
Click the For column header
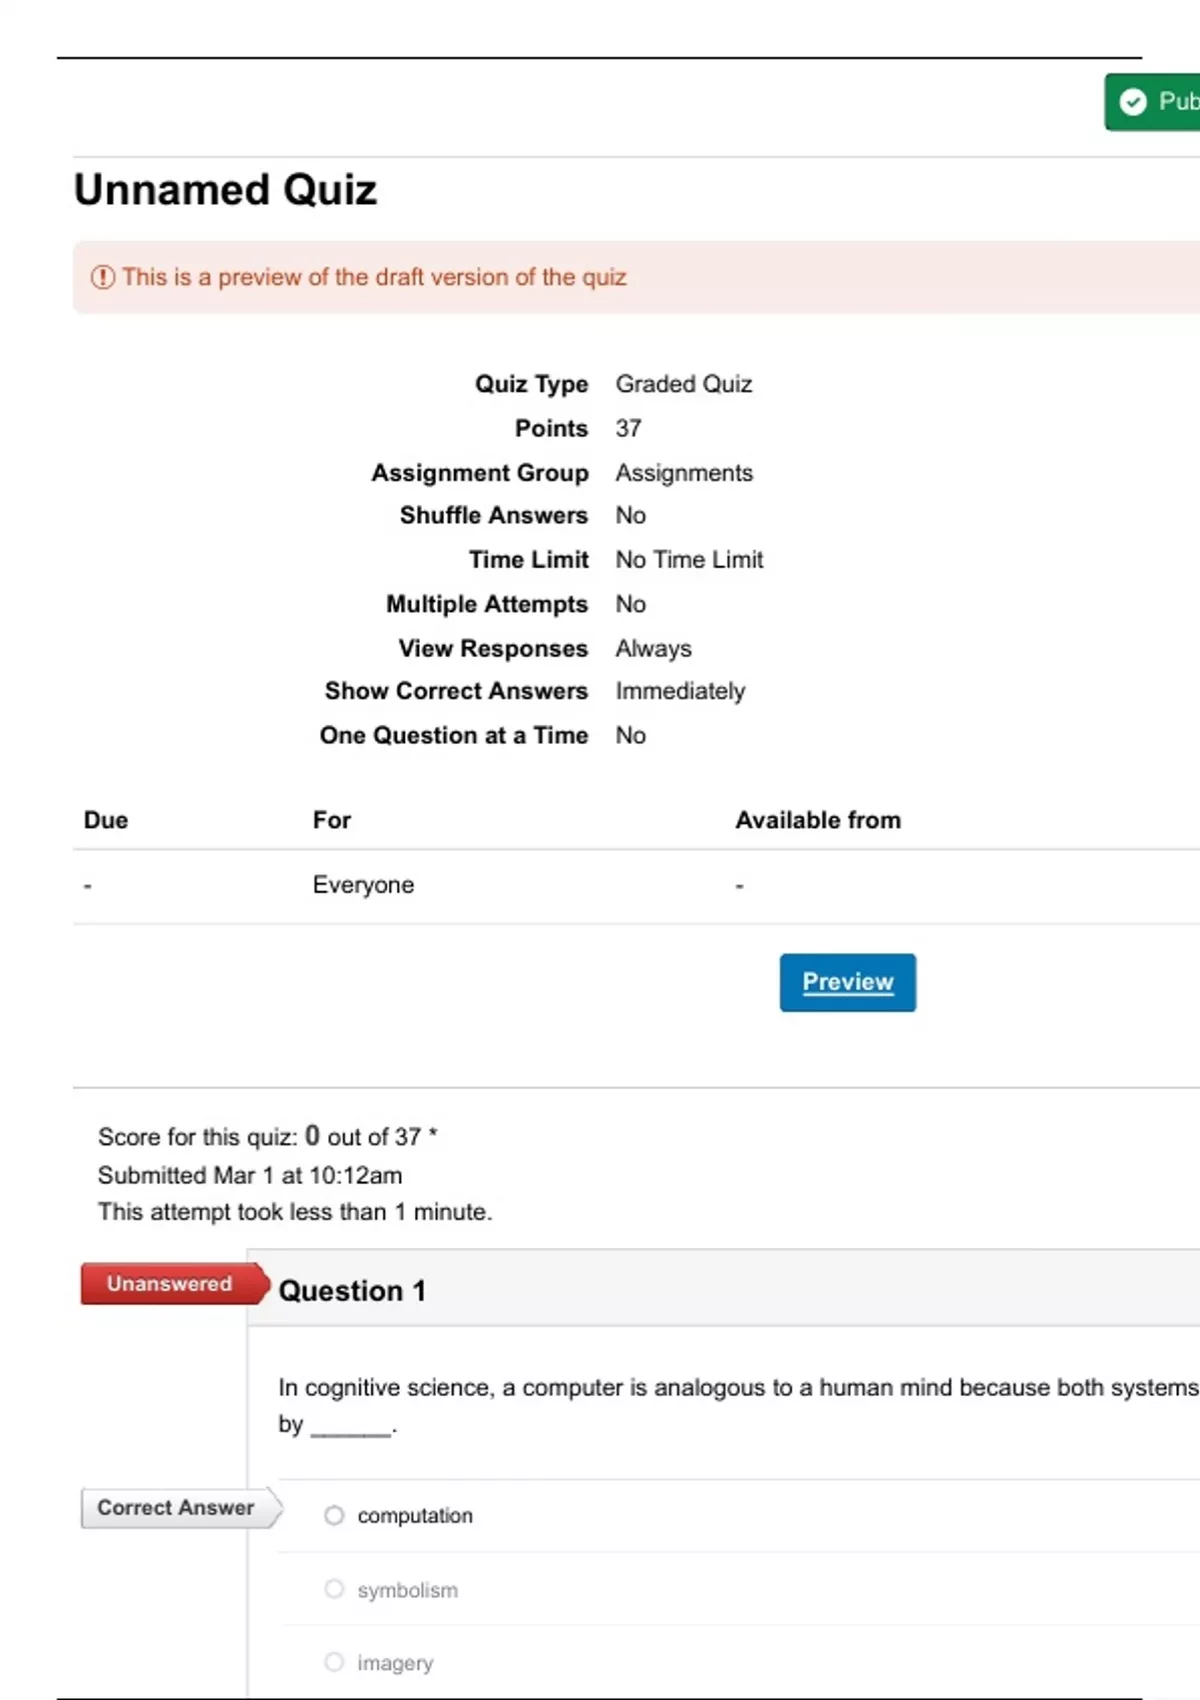[x=332, y=820]
